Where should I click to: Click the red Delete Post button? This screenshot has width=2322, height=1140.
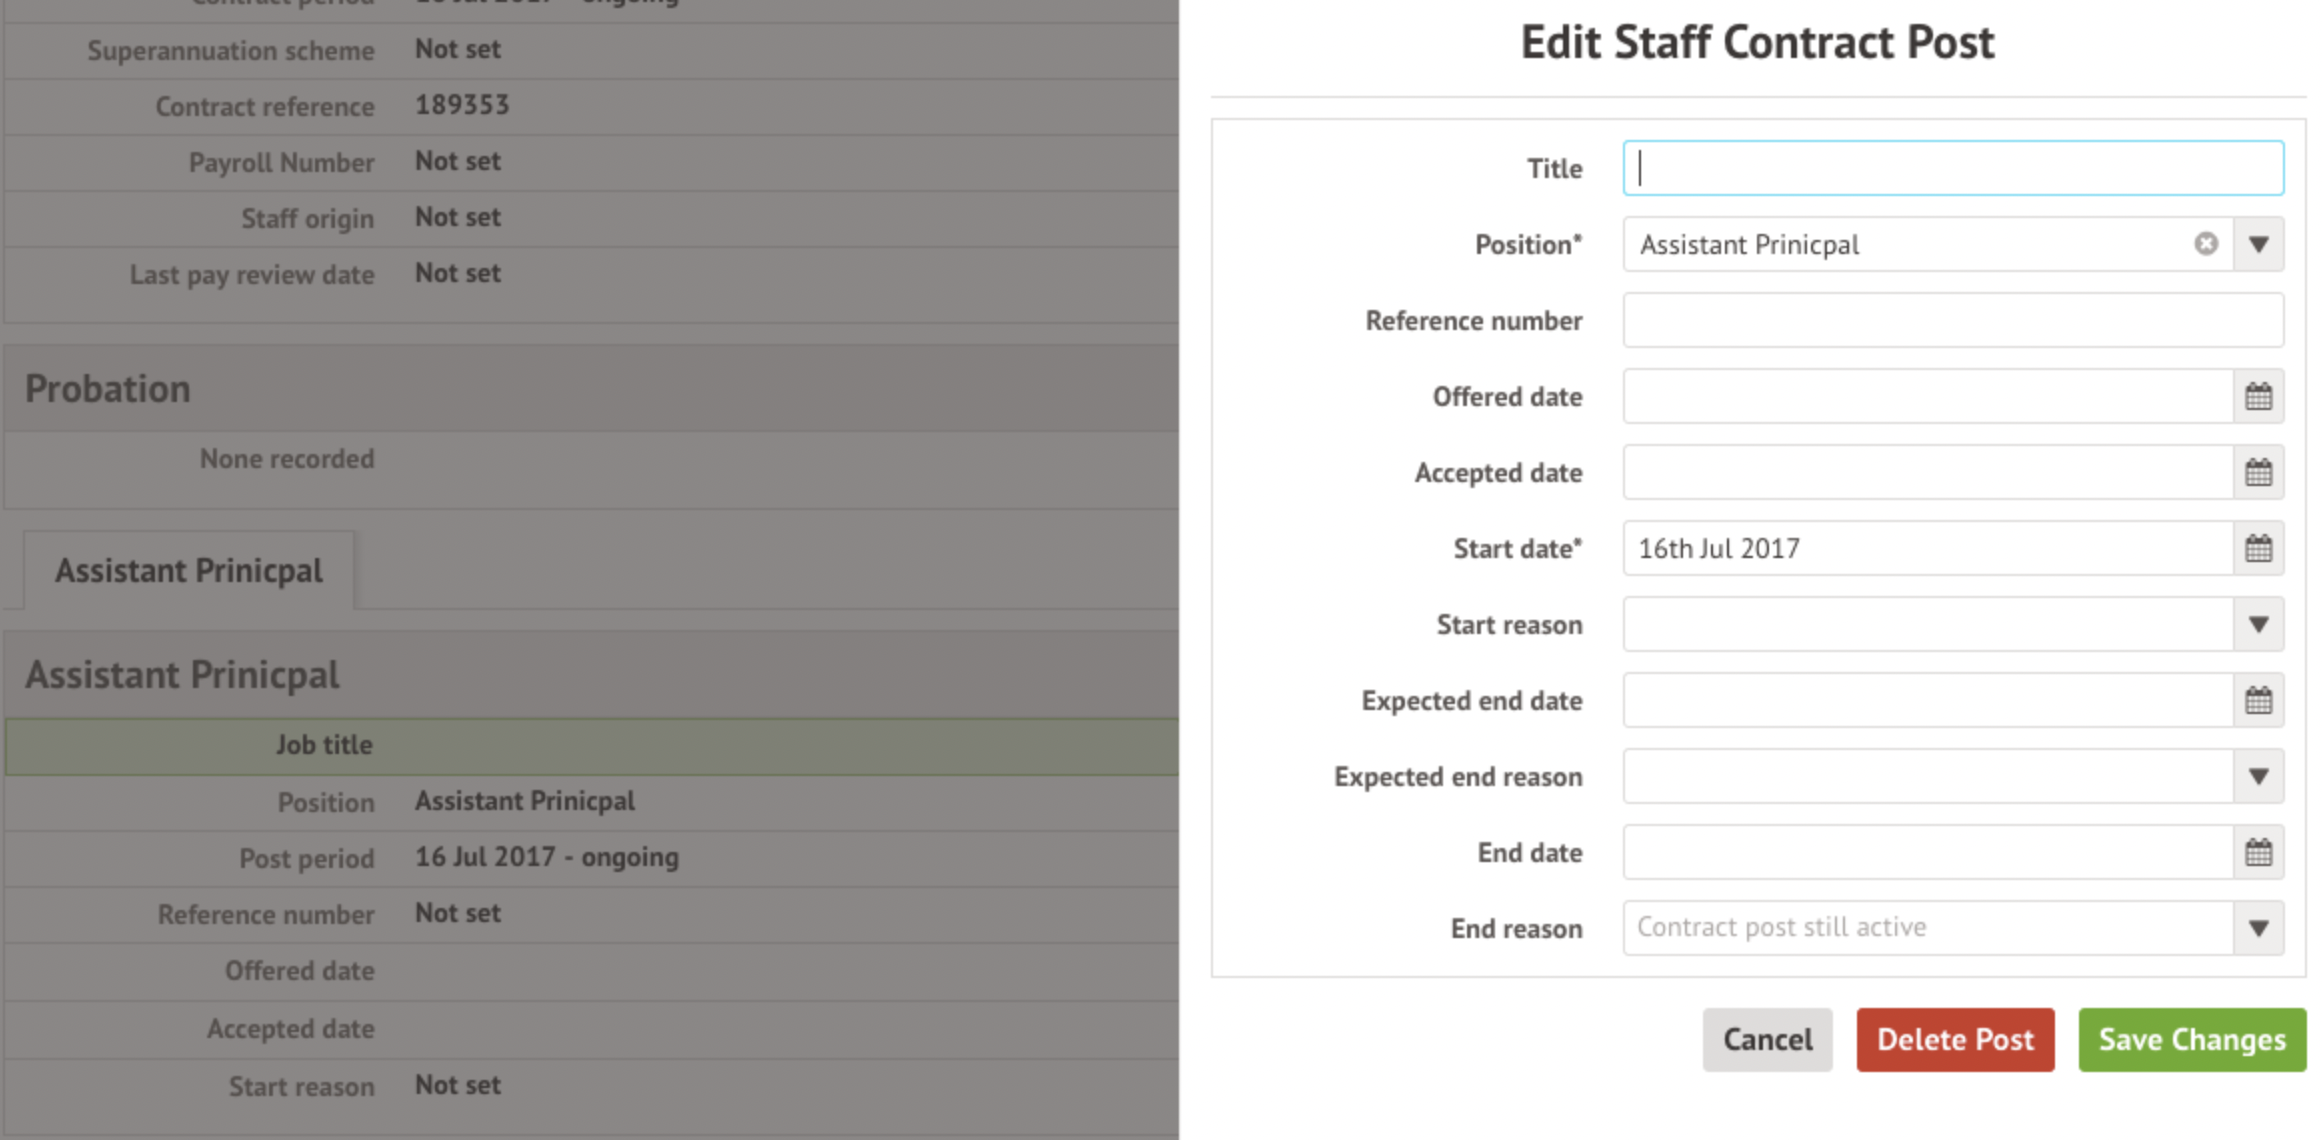point(1955,1040)
